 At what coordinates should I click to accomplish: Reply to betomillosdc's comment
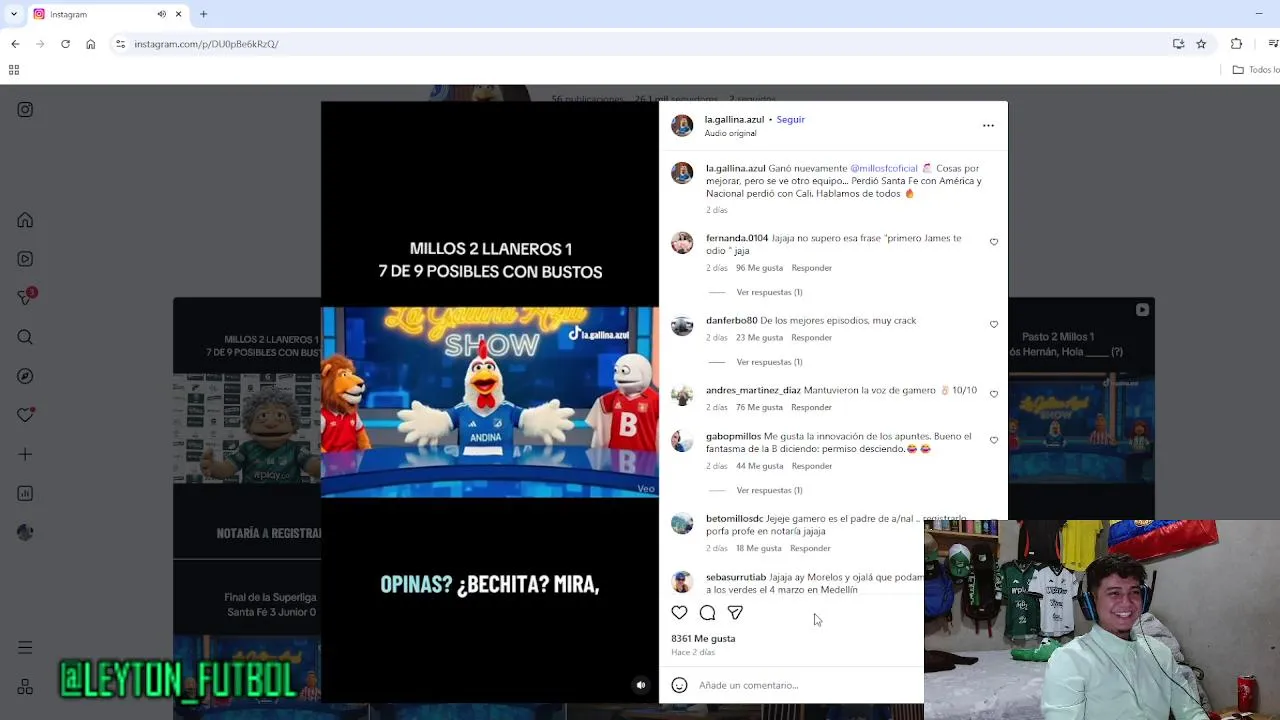(x=810, y=548)
